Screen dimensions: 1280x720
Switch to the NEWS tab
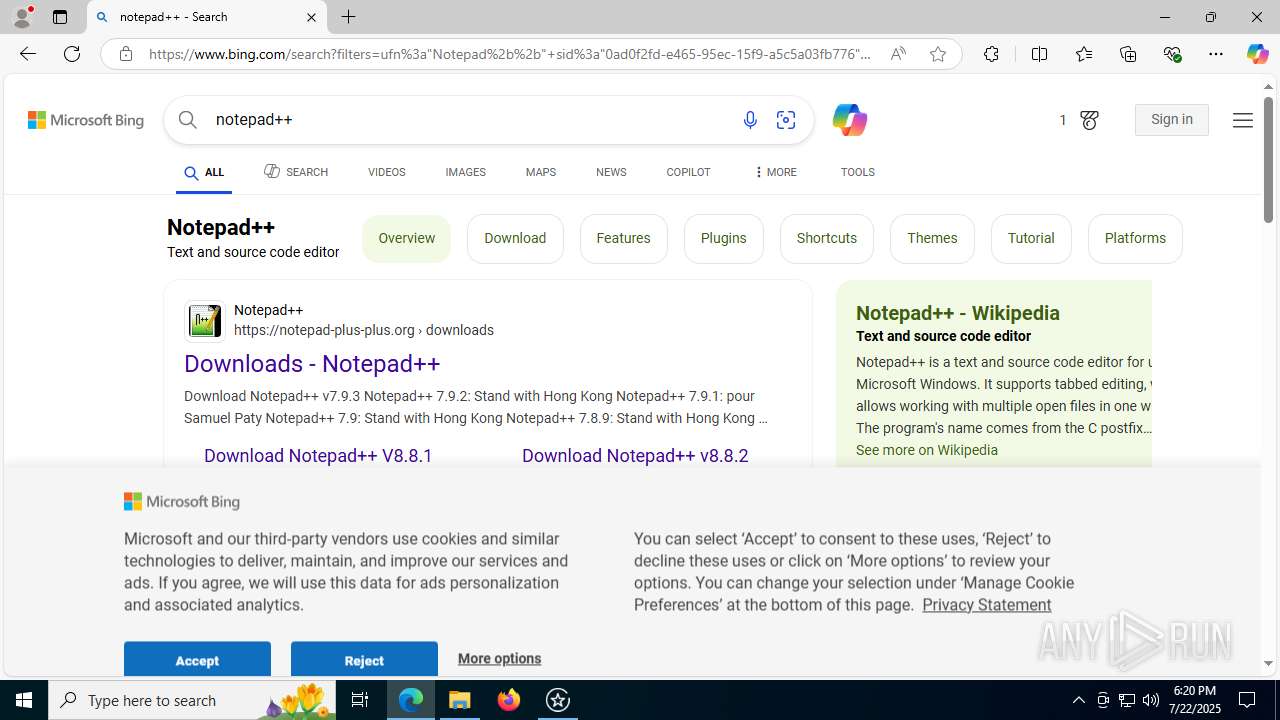tap(611, 172)
